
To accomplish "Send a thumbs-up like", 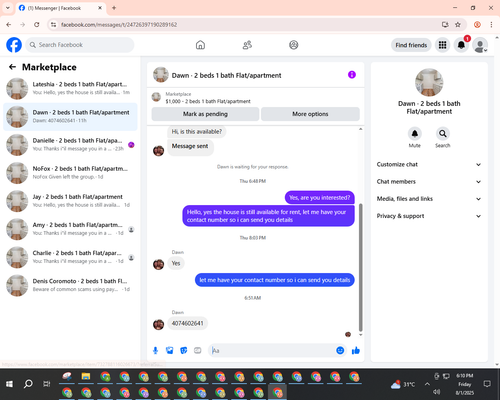I will point(356,350).
